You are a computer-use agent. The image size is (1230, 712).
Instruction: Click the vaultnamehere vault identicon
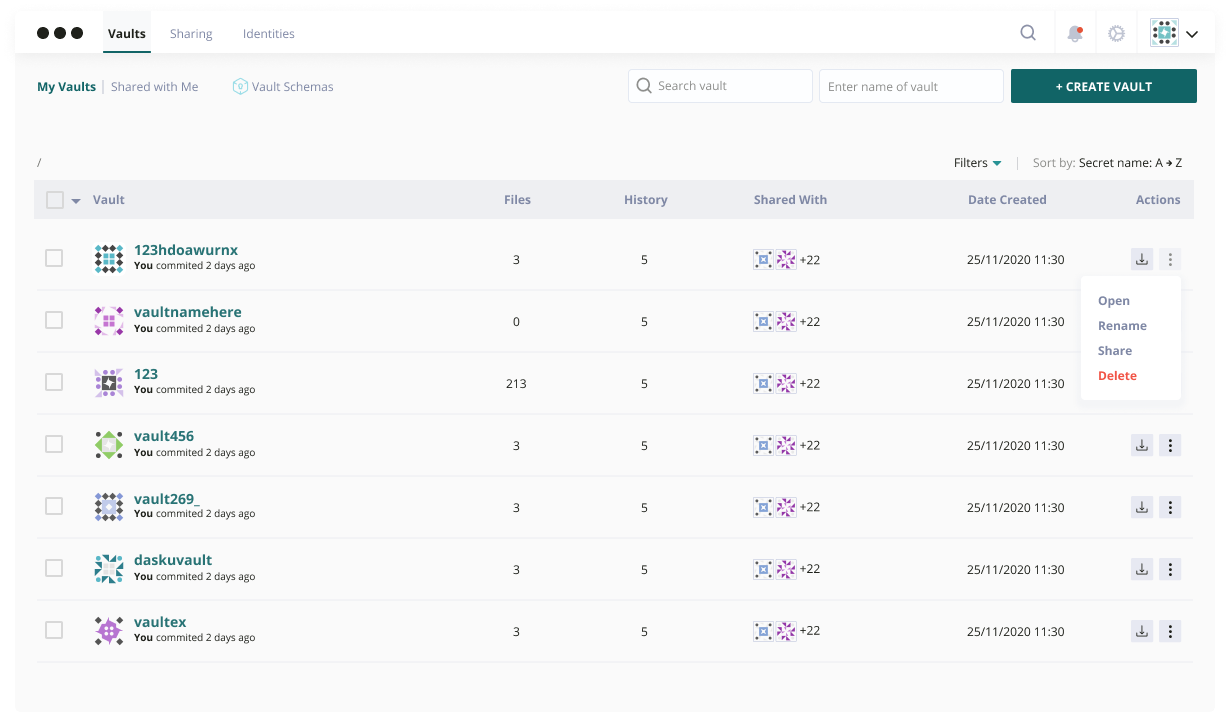click(x=109, y=321)
